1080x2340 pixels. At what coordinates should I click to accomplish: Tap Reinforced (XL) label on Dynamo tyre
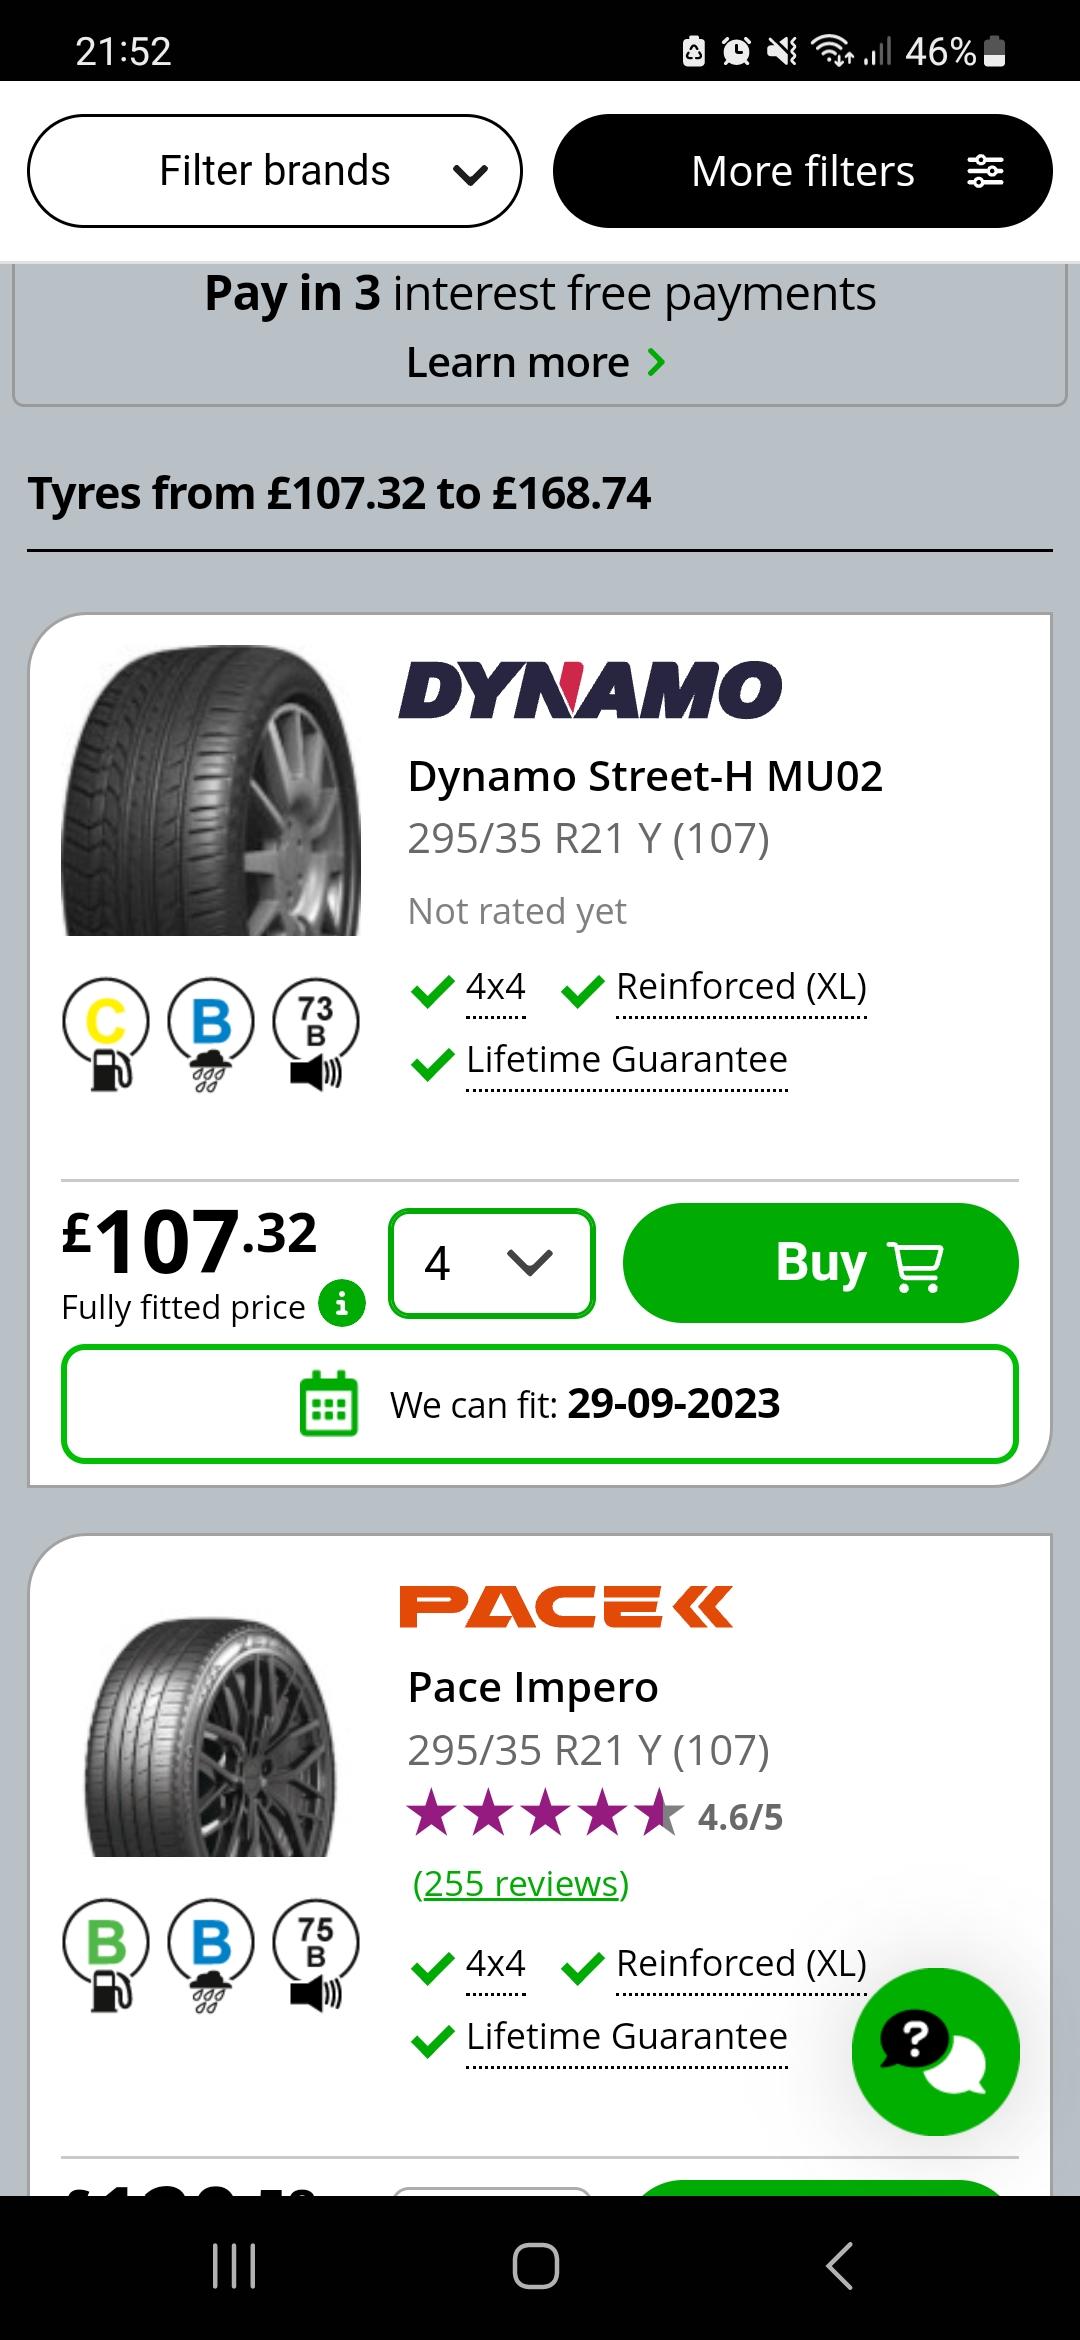click(x=741, y=987)
